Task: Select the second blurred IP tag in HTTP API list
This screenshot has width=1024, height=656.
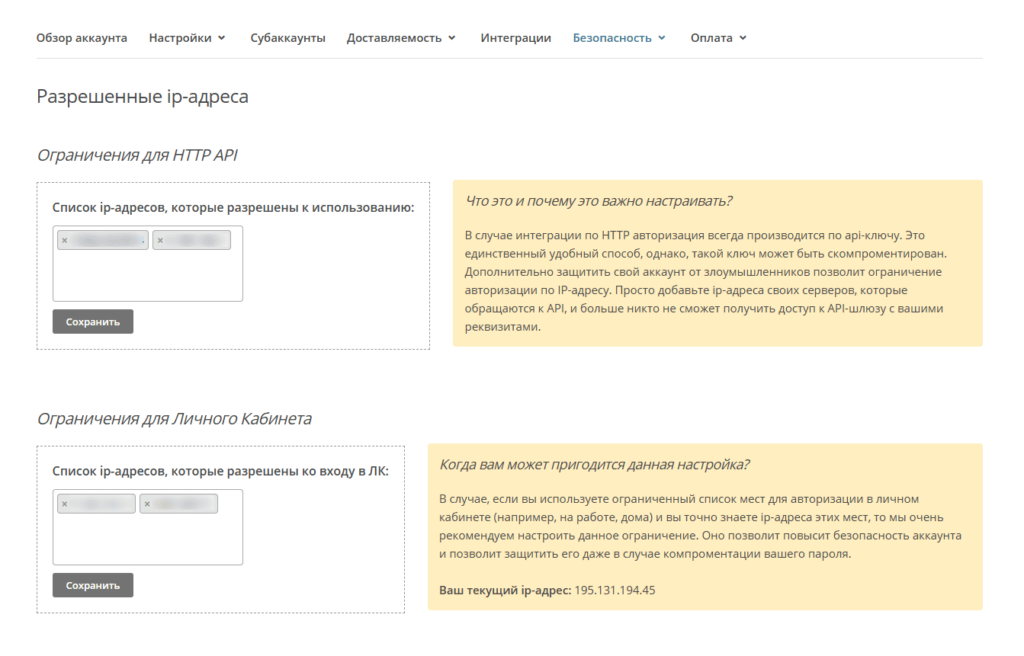Action: tap(197, 240)
